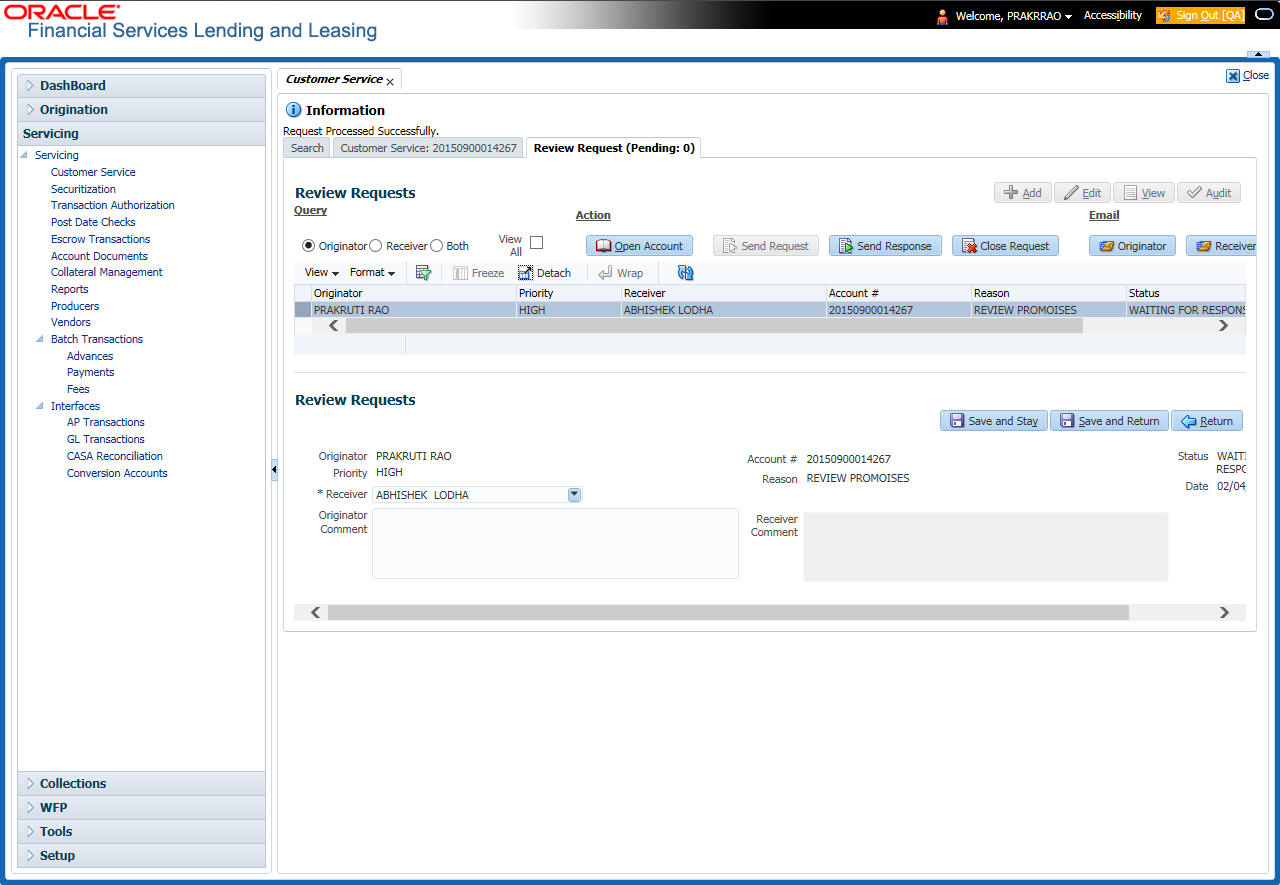The height and width of the screenshot is (885, 1280).
Task: Collapse the Interfaces tree node
Action: coord(40,406)
